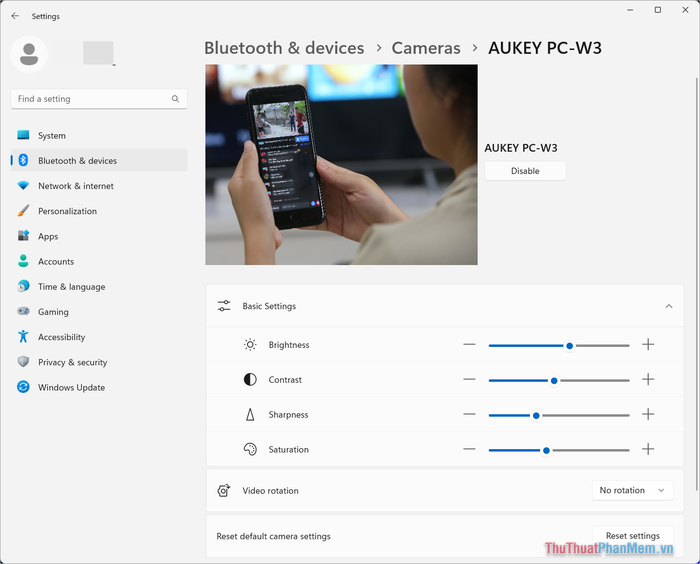The image size is (700, 564).
Task: Decrease Brightness with the minus button
Action: [x=469, y=344]
